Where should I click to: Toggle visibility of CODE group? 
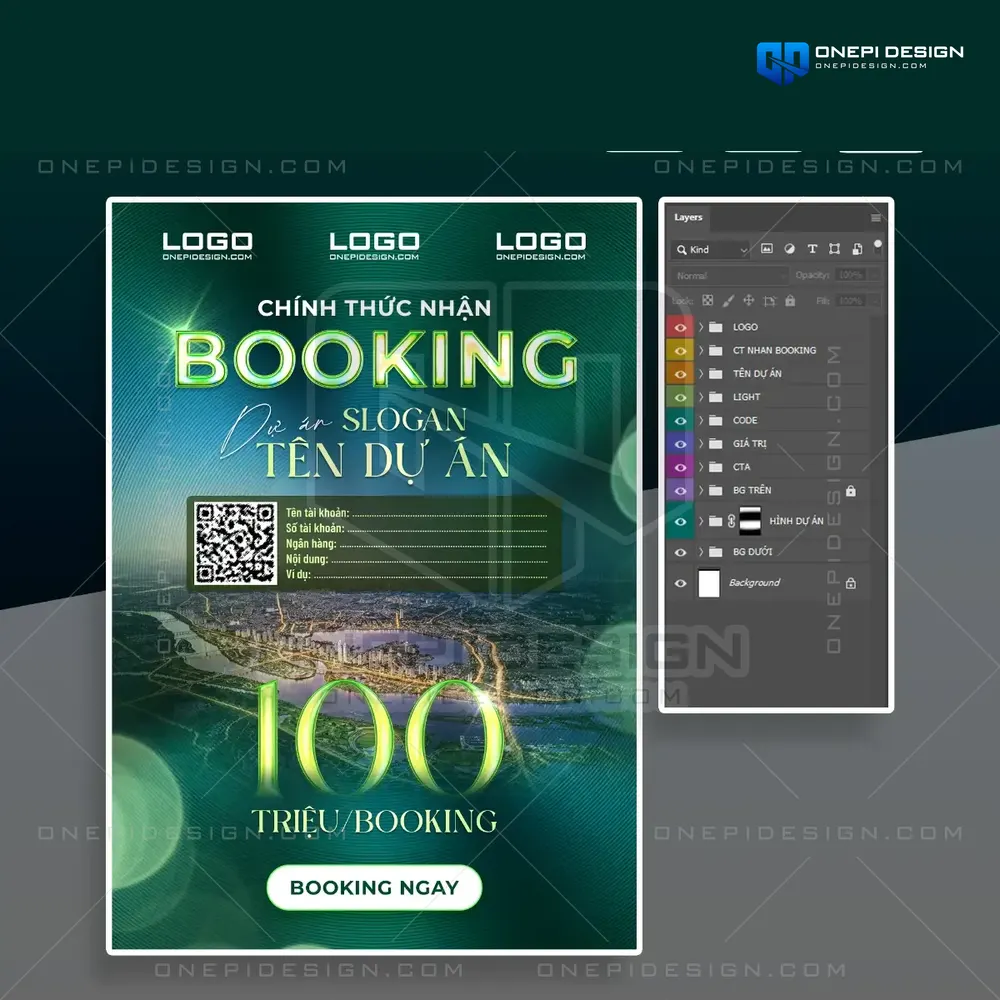point(680,421)
